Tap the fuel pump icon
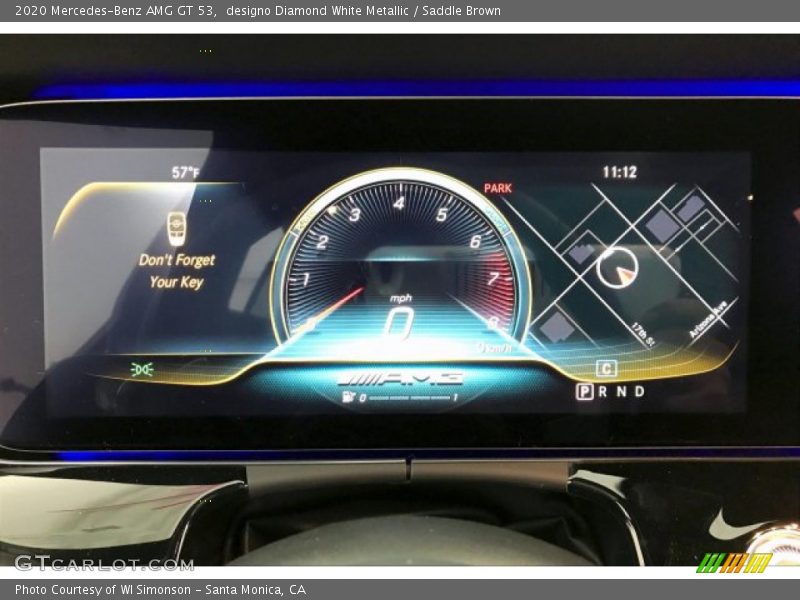The height and width of the screenshot is (600, 800). (x=349, y=398)
